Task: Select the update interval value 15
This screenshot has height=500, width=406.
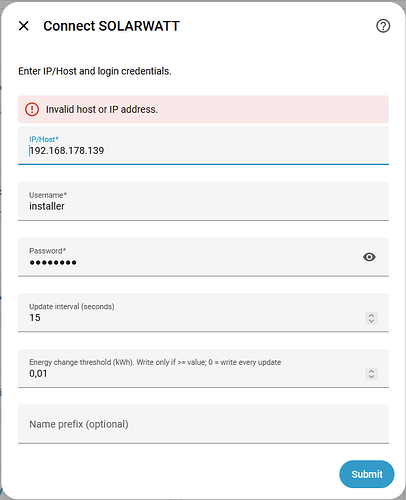Action: click(x=35, y=318)
